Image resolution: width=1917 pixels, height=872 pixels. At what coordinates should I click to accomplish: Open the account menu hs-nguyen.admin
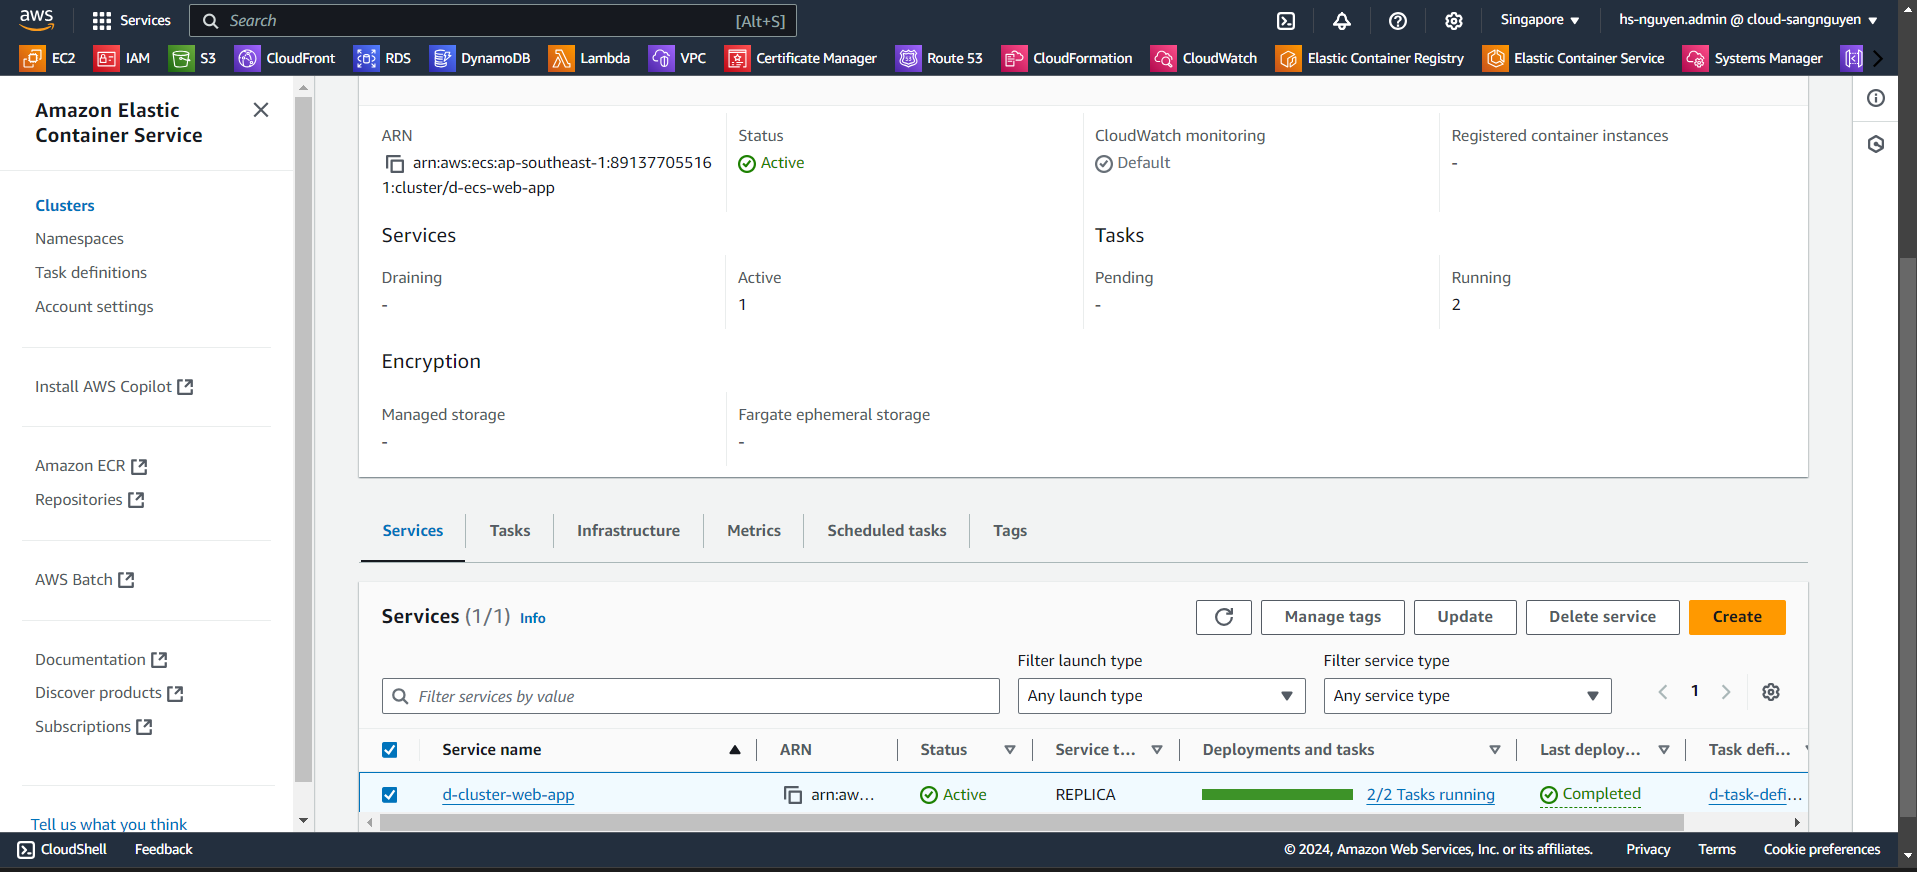1748,20
